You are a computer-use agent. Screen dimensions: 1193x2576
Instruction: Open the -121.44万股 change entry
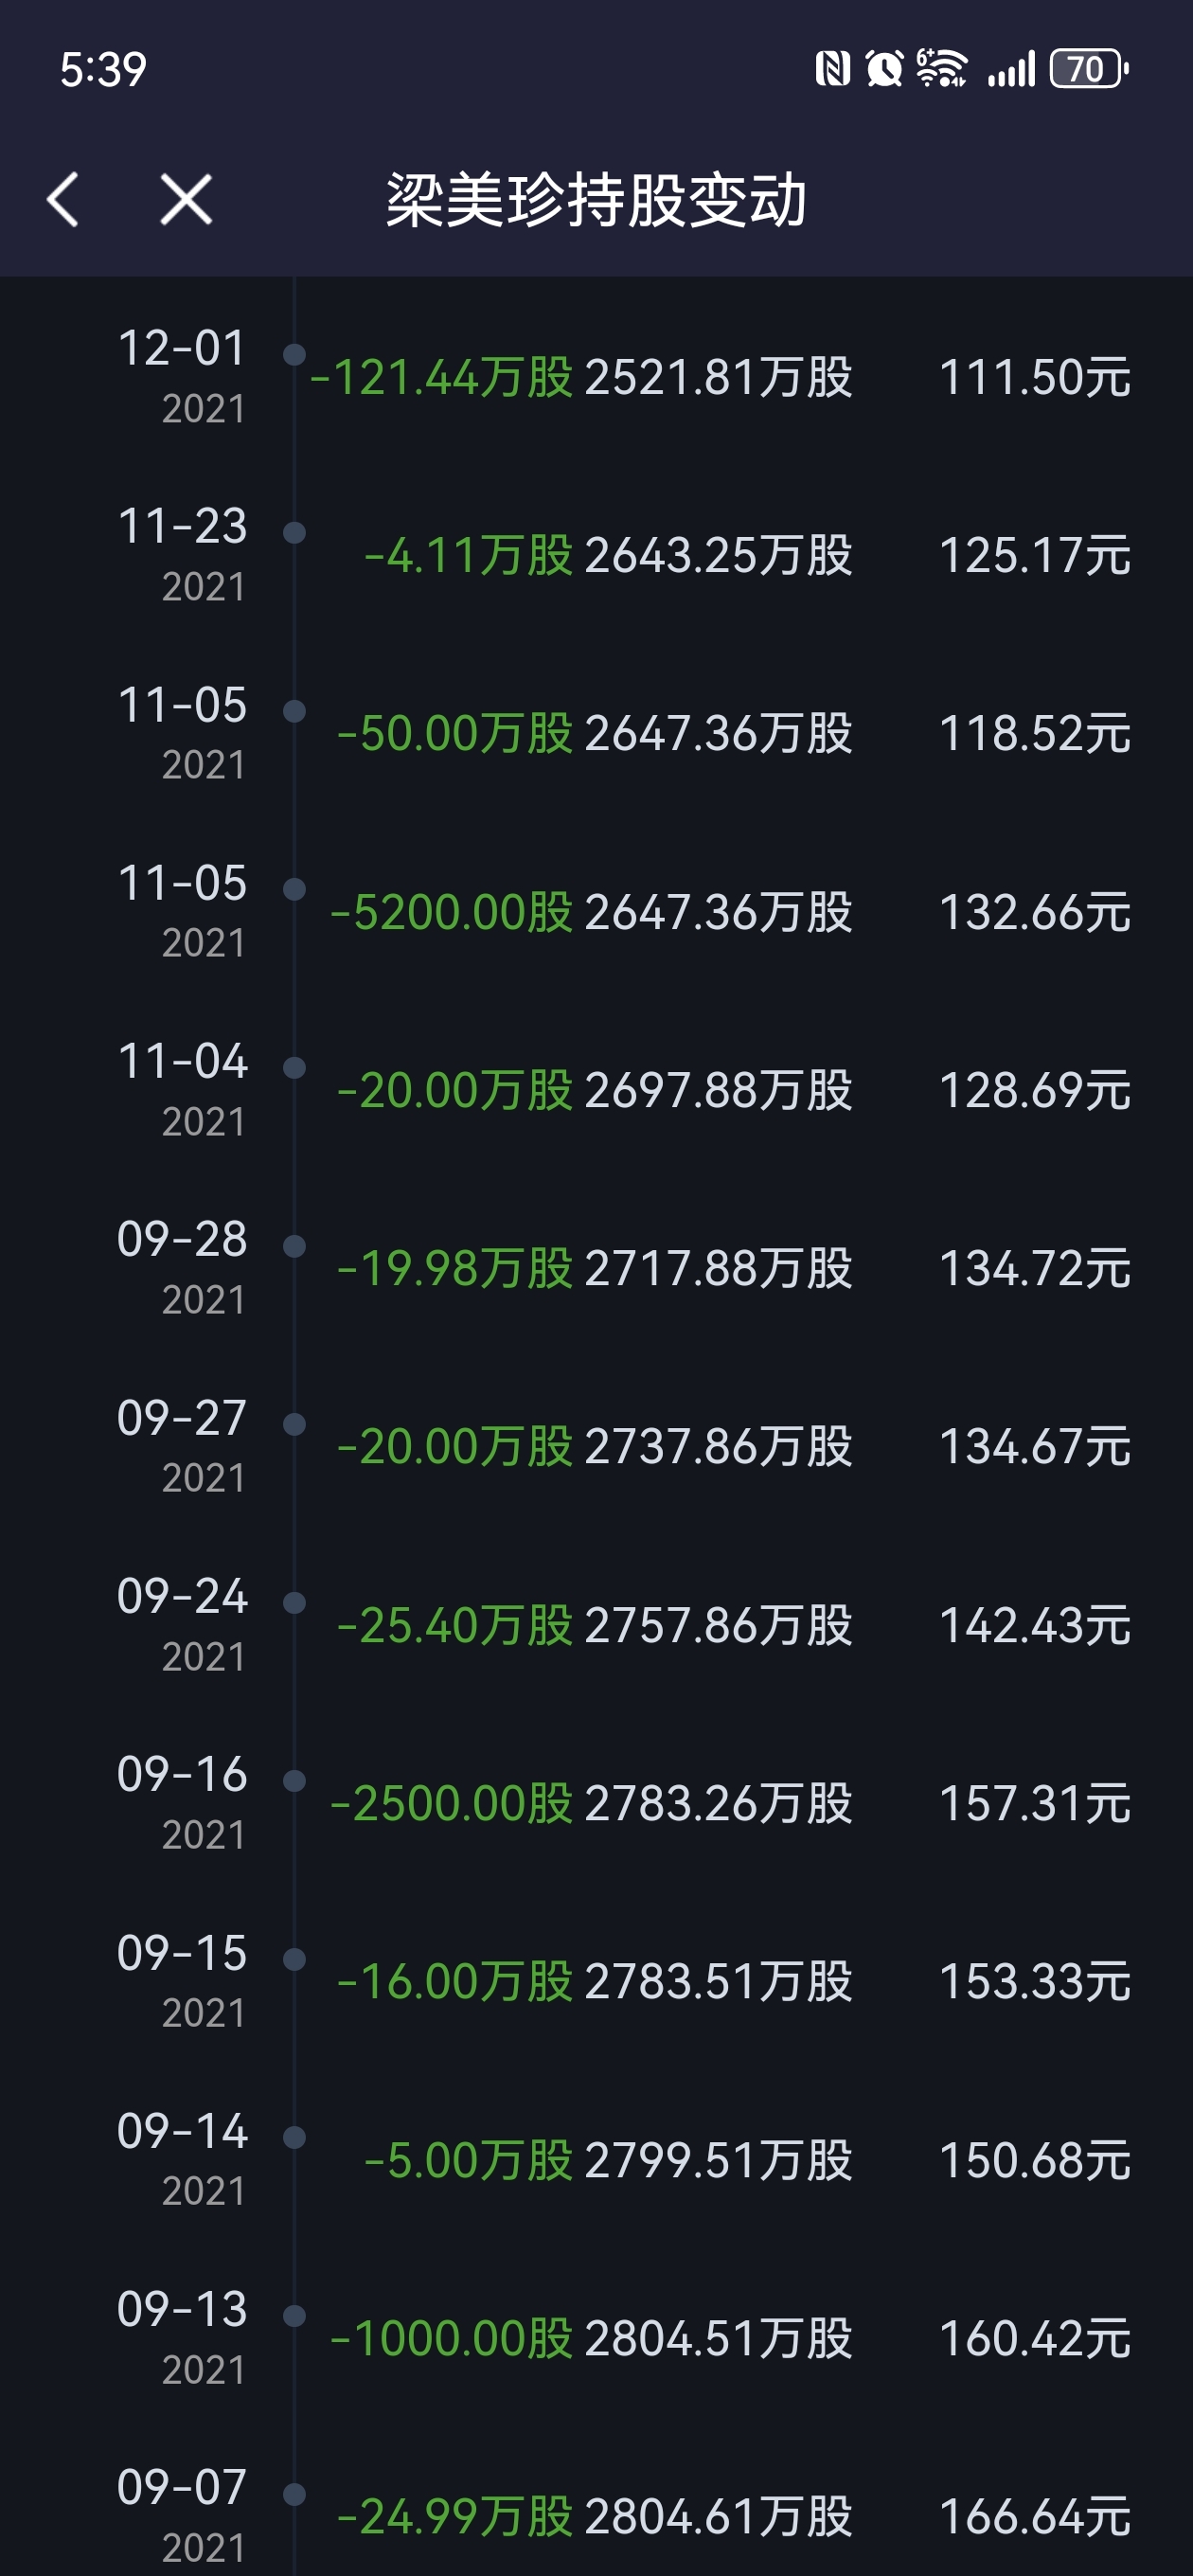[441, 378]
